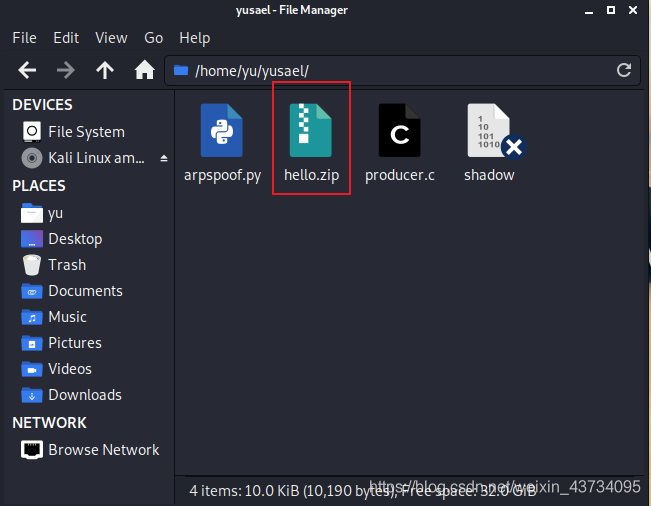Click the Browse Network icon
651x506 pixels.
click(32, 450)
